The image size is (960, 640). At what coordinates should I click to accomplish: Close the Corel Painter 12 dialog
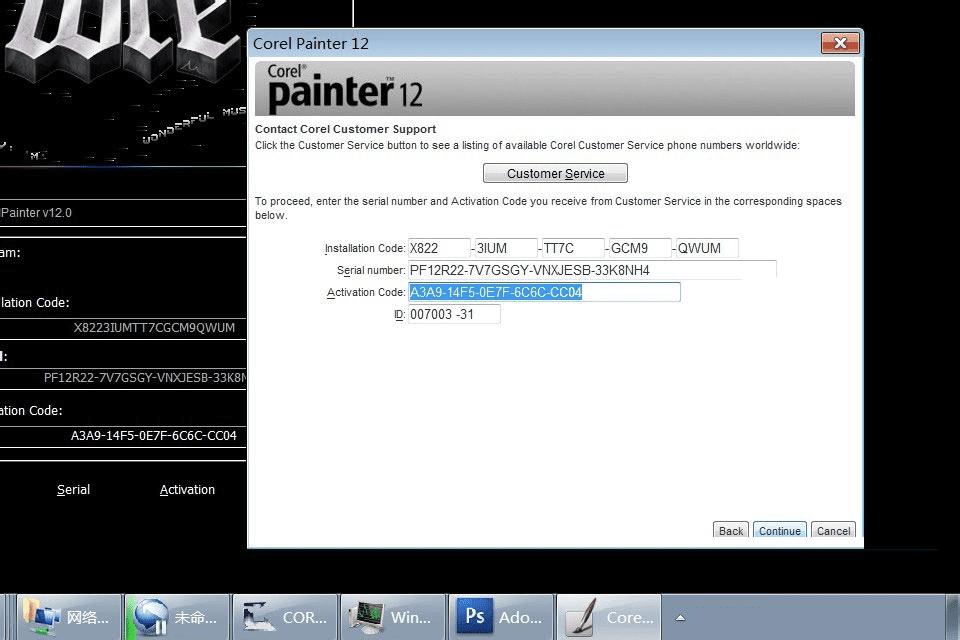(840, 43)
